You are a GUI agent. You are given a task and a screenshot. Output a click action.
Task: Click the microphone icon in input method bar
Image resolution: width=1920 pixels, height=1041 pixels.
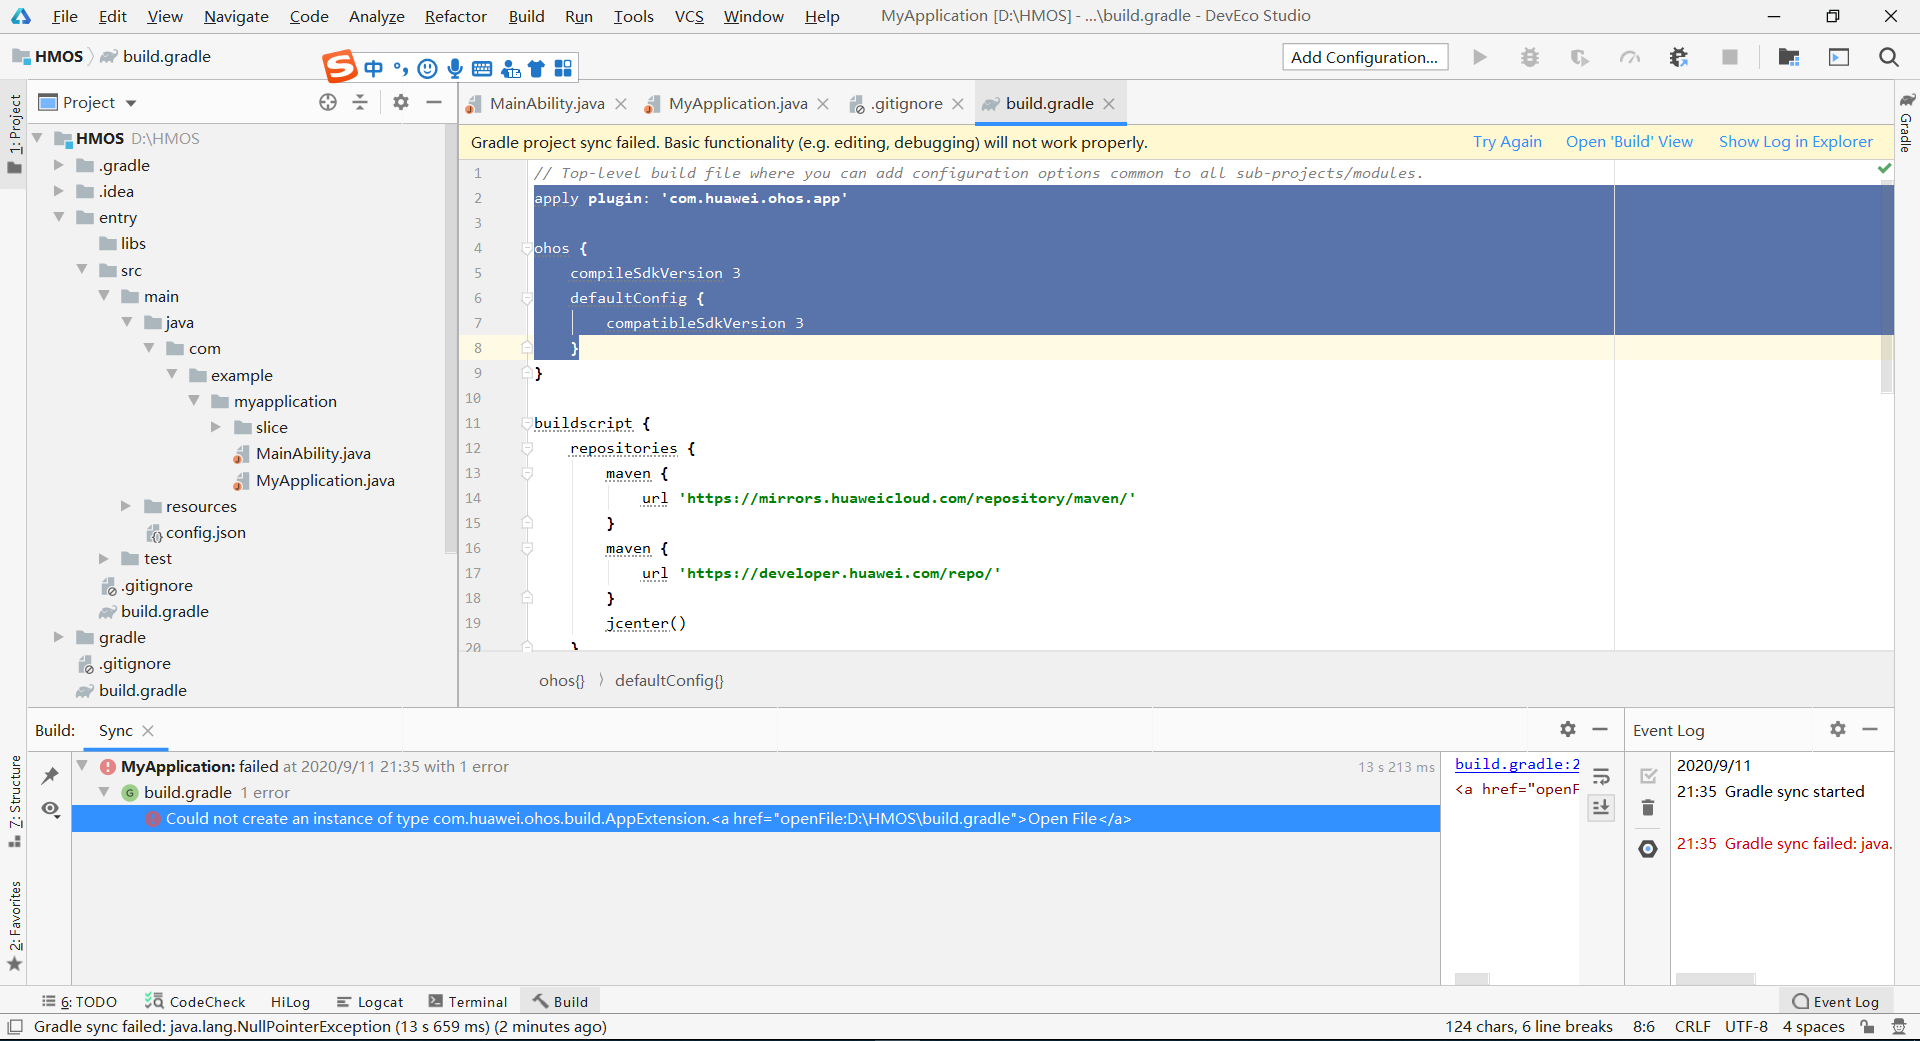455,68
